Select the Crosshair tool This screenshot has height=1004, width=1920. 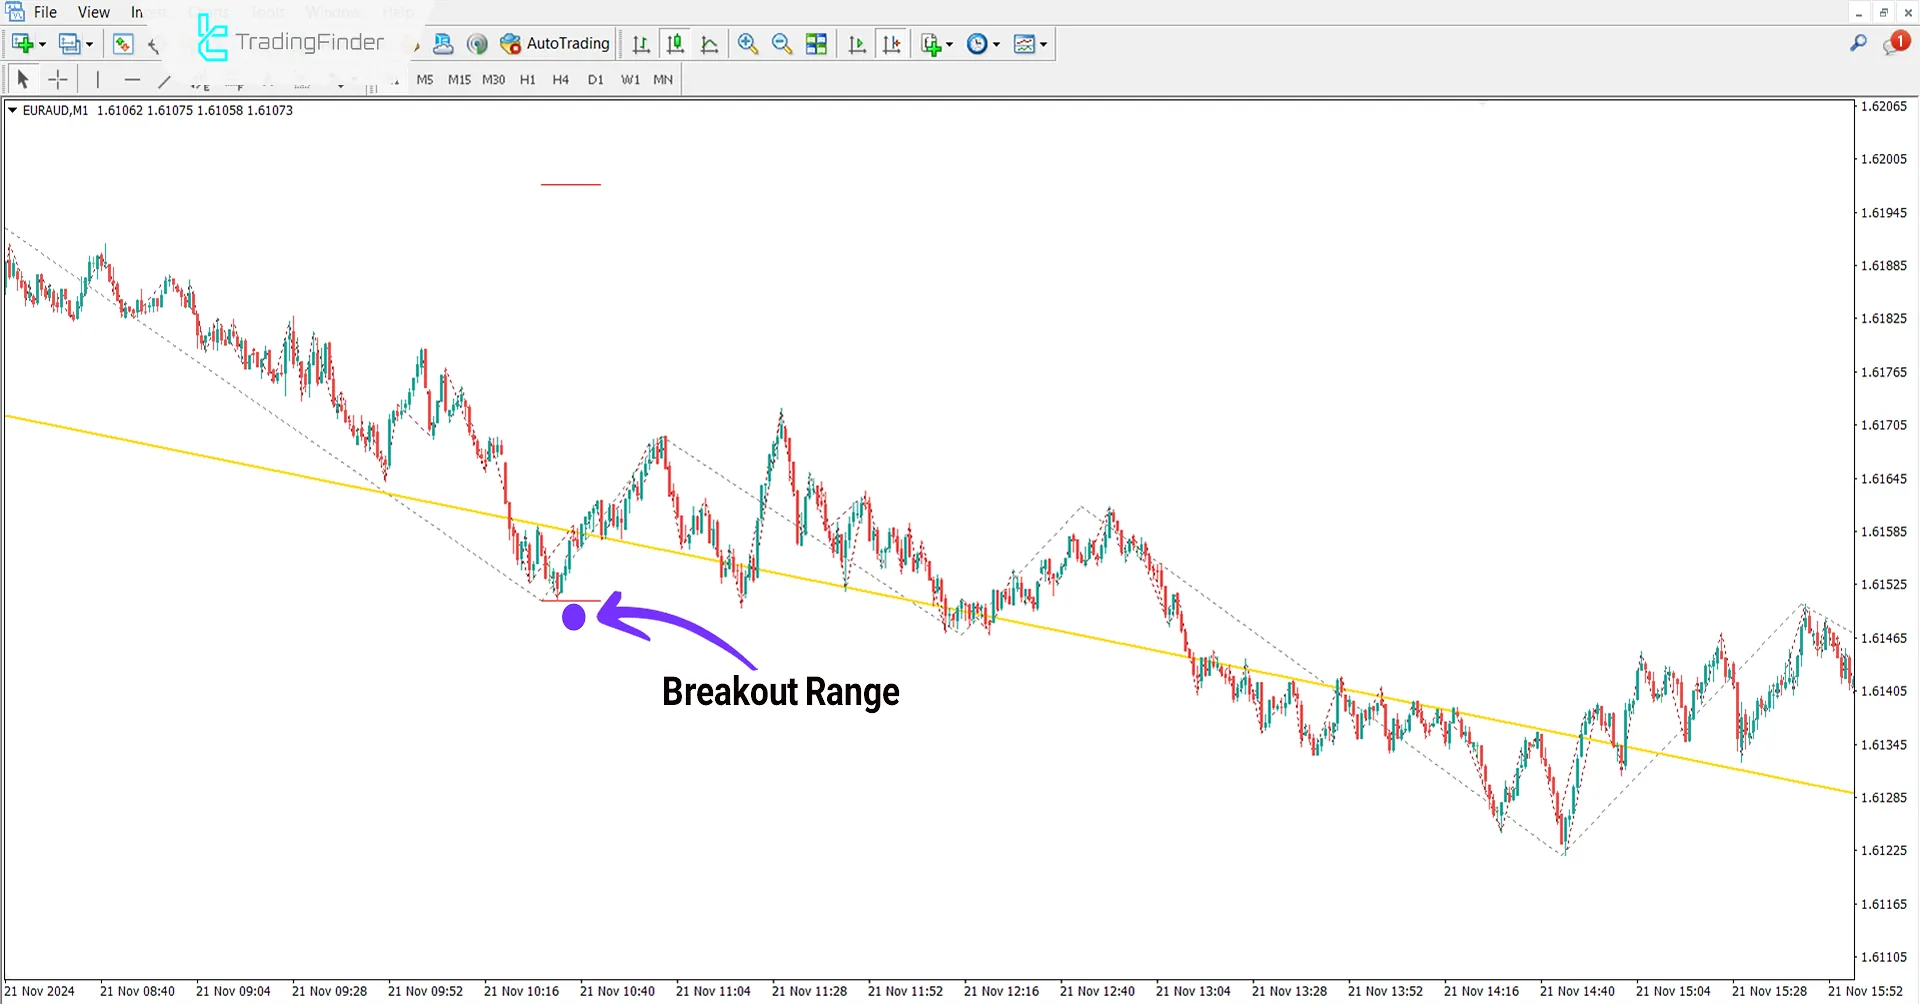57,78
